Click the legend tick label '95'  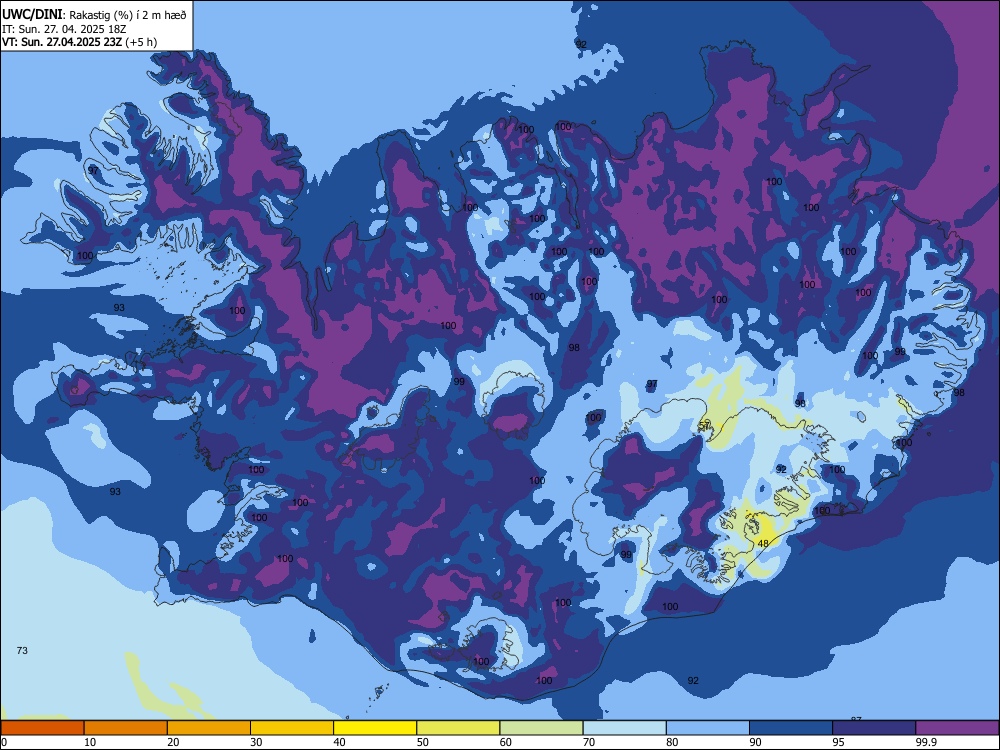pos(839,742)
